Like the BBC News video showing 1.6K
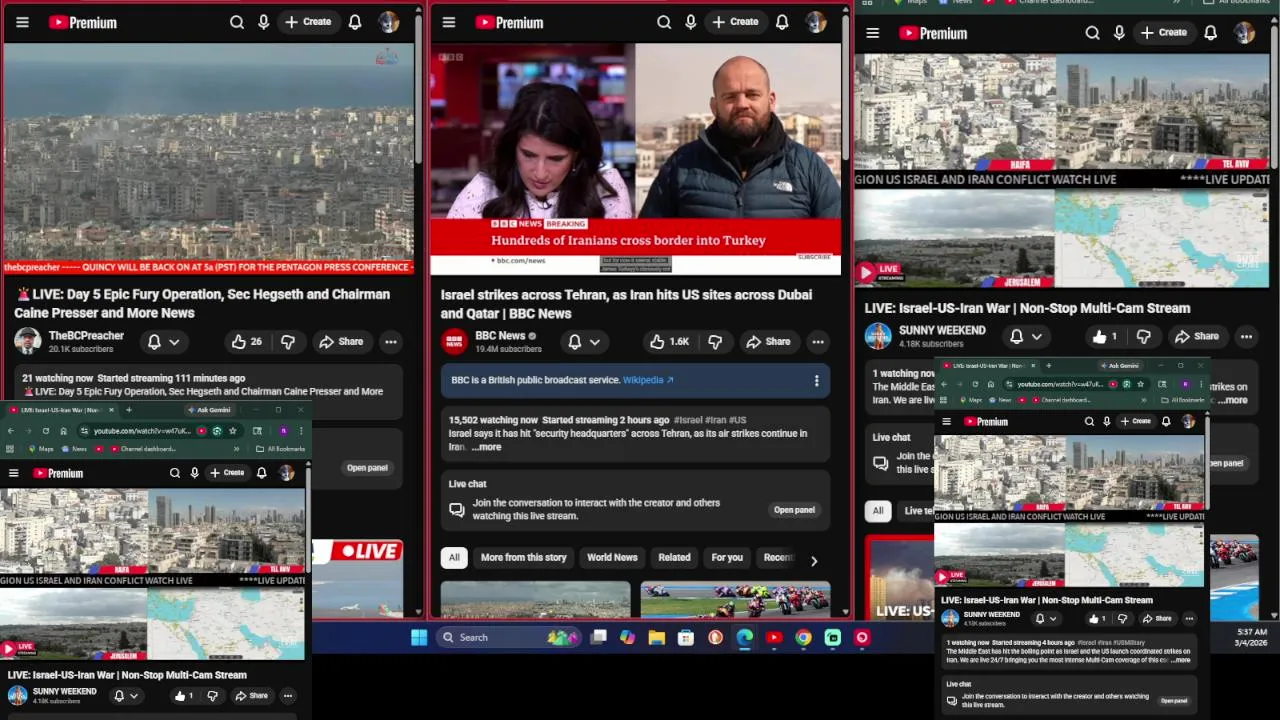1280x720 pixels. [x=670, y=342]
